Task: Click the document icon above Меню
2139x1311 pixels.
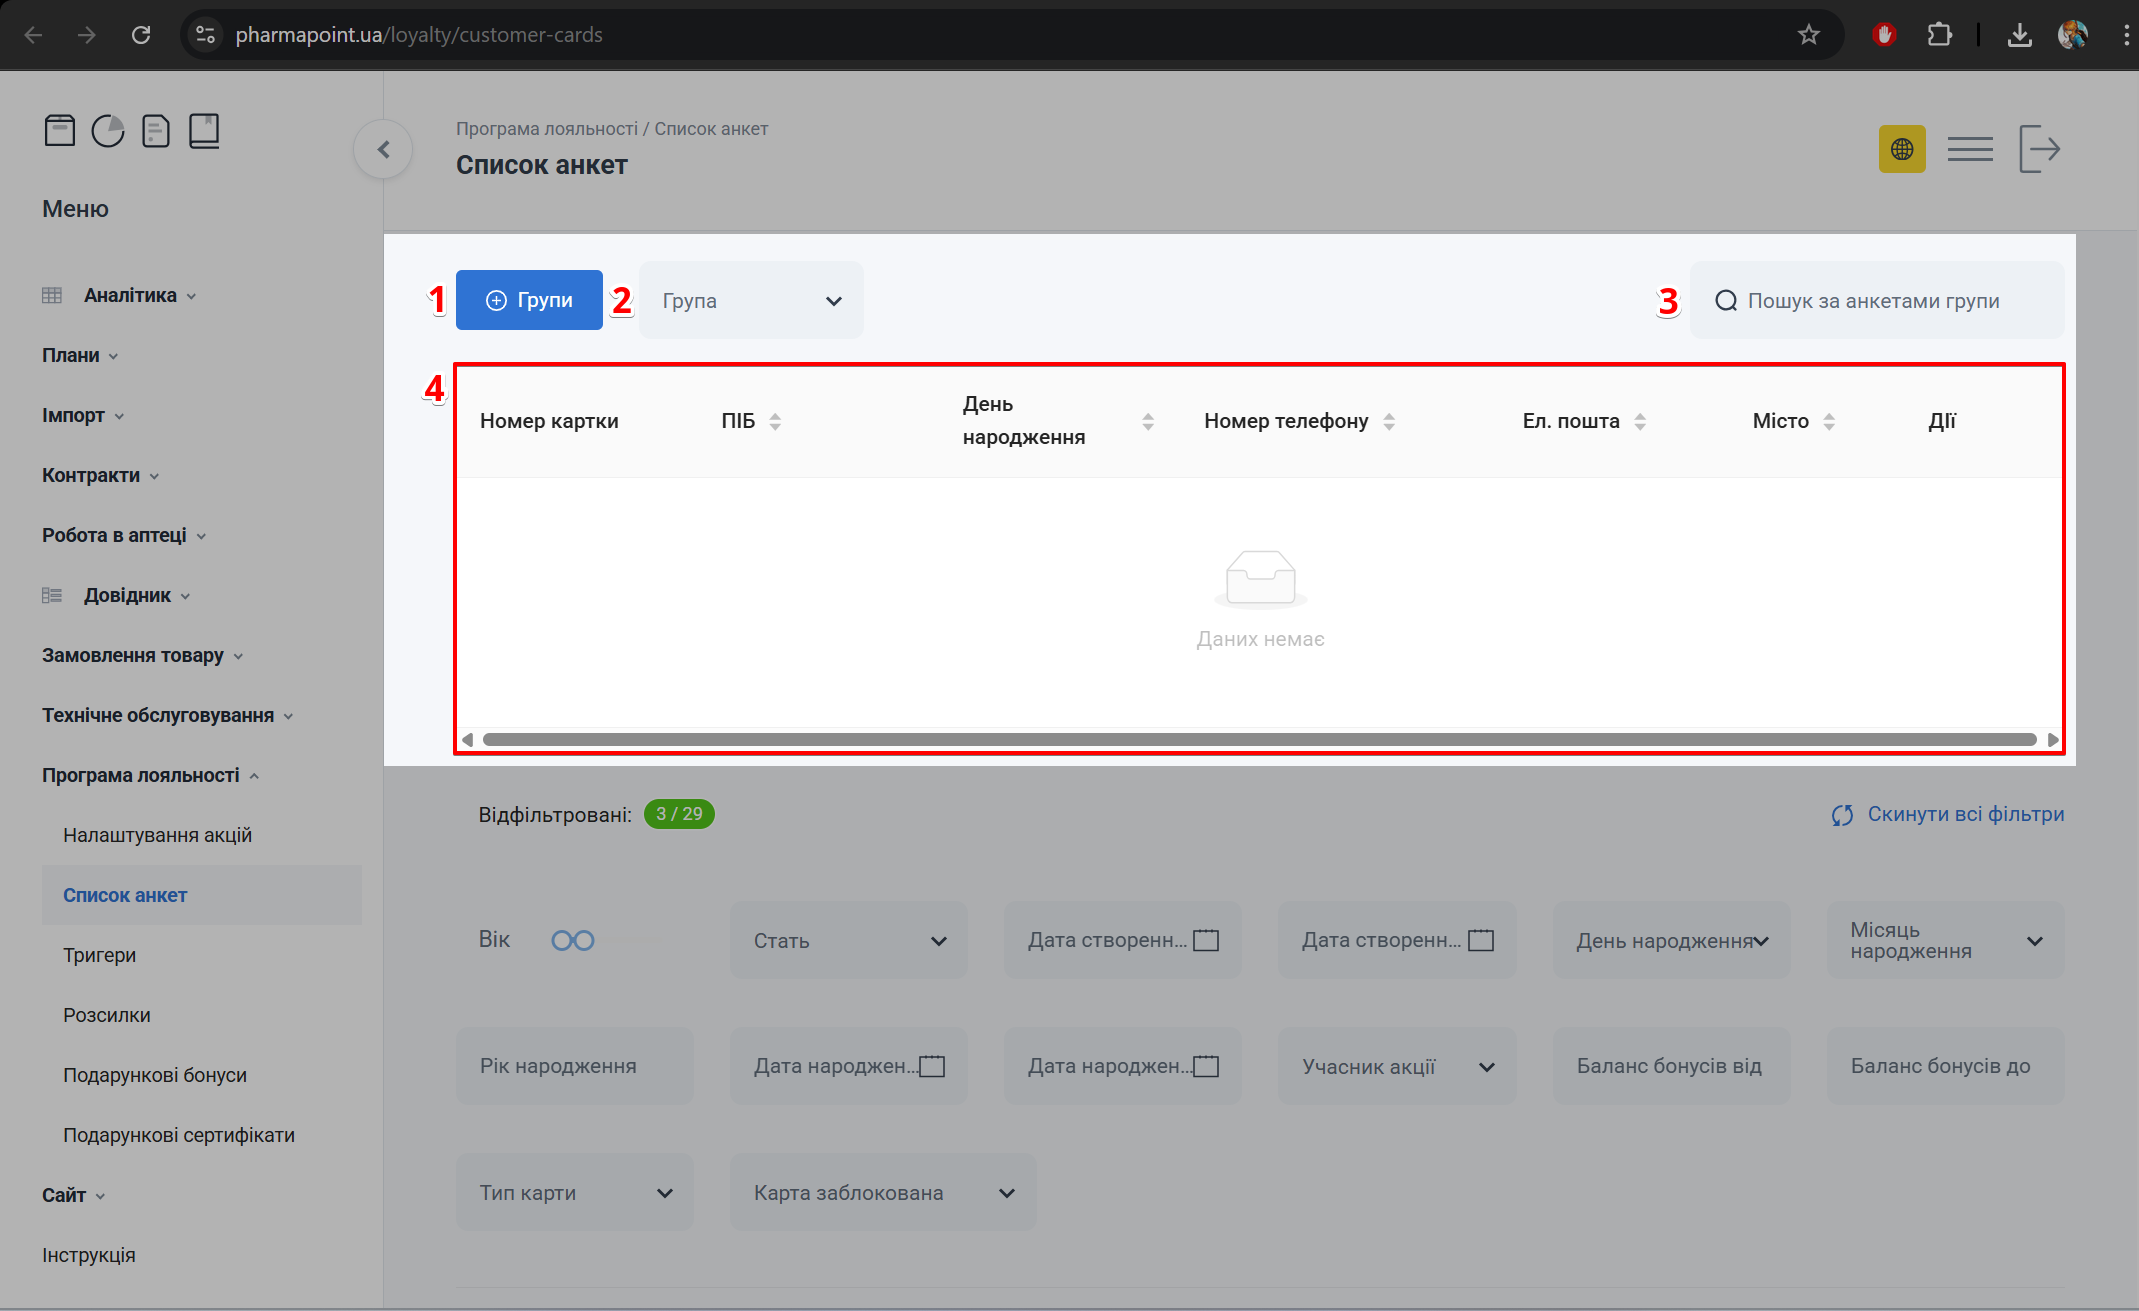Action: click(156, 131)
